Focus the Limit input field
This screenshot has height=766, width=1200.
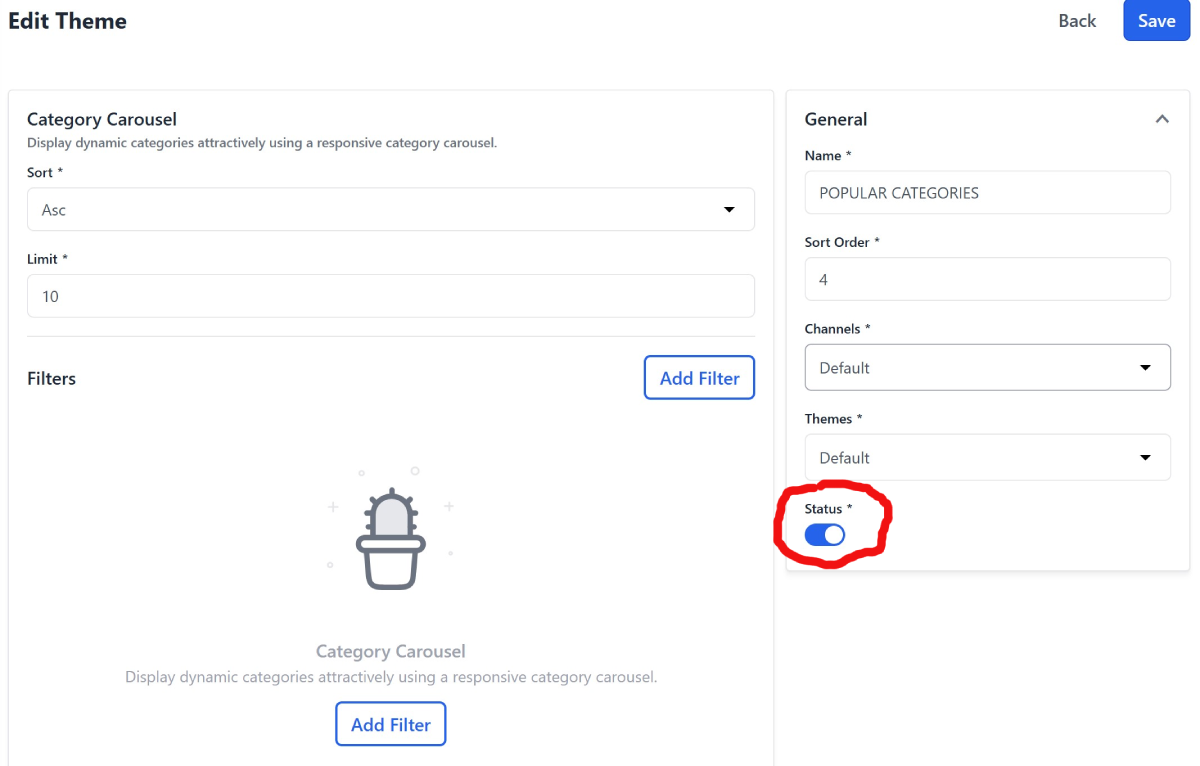click(x=390, y=296)
